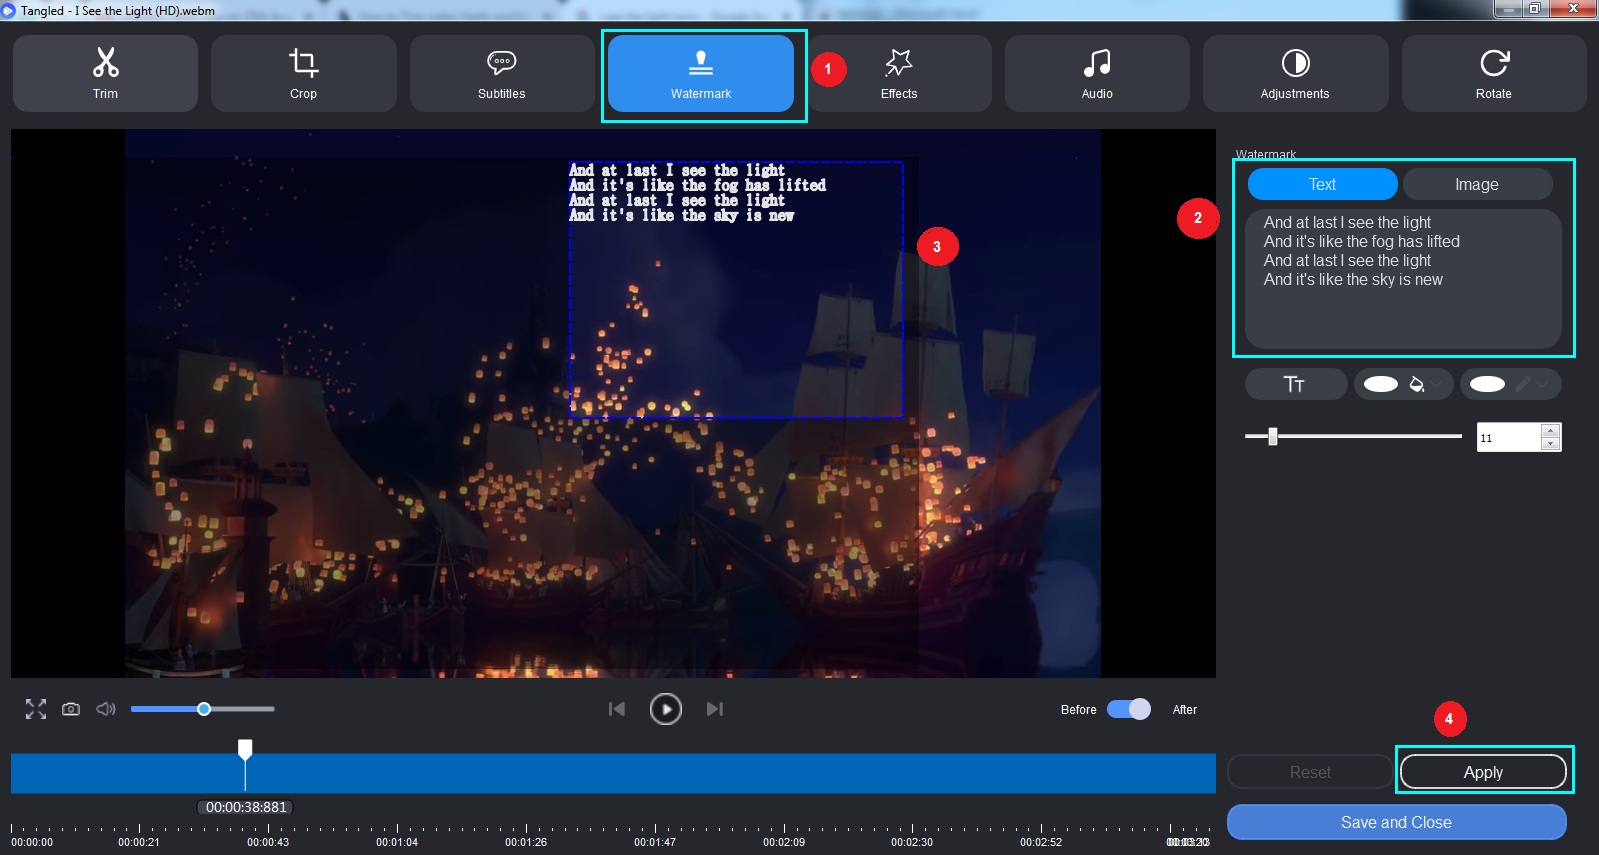Click the timeline playhead marker
1599x855 pixels.
pos(245,749)
